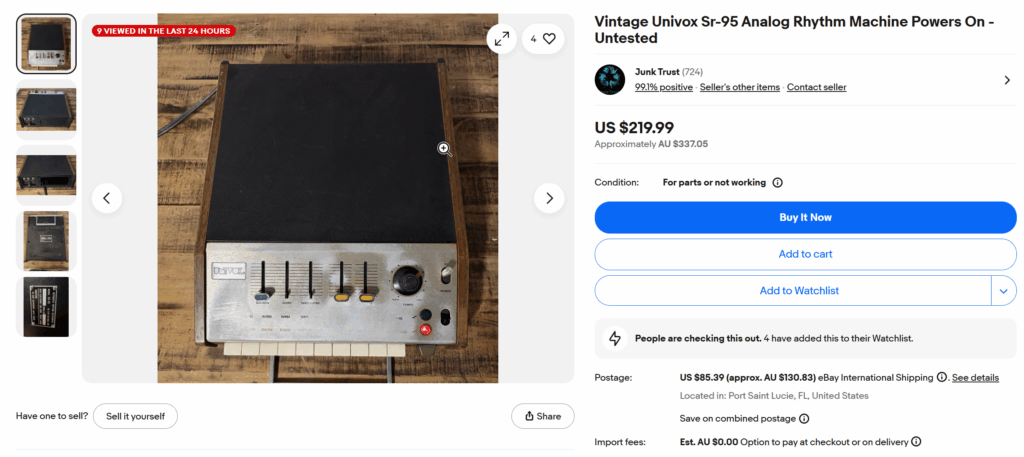Expand seller details with the right chevron

coord(1006,80)
